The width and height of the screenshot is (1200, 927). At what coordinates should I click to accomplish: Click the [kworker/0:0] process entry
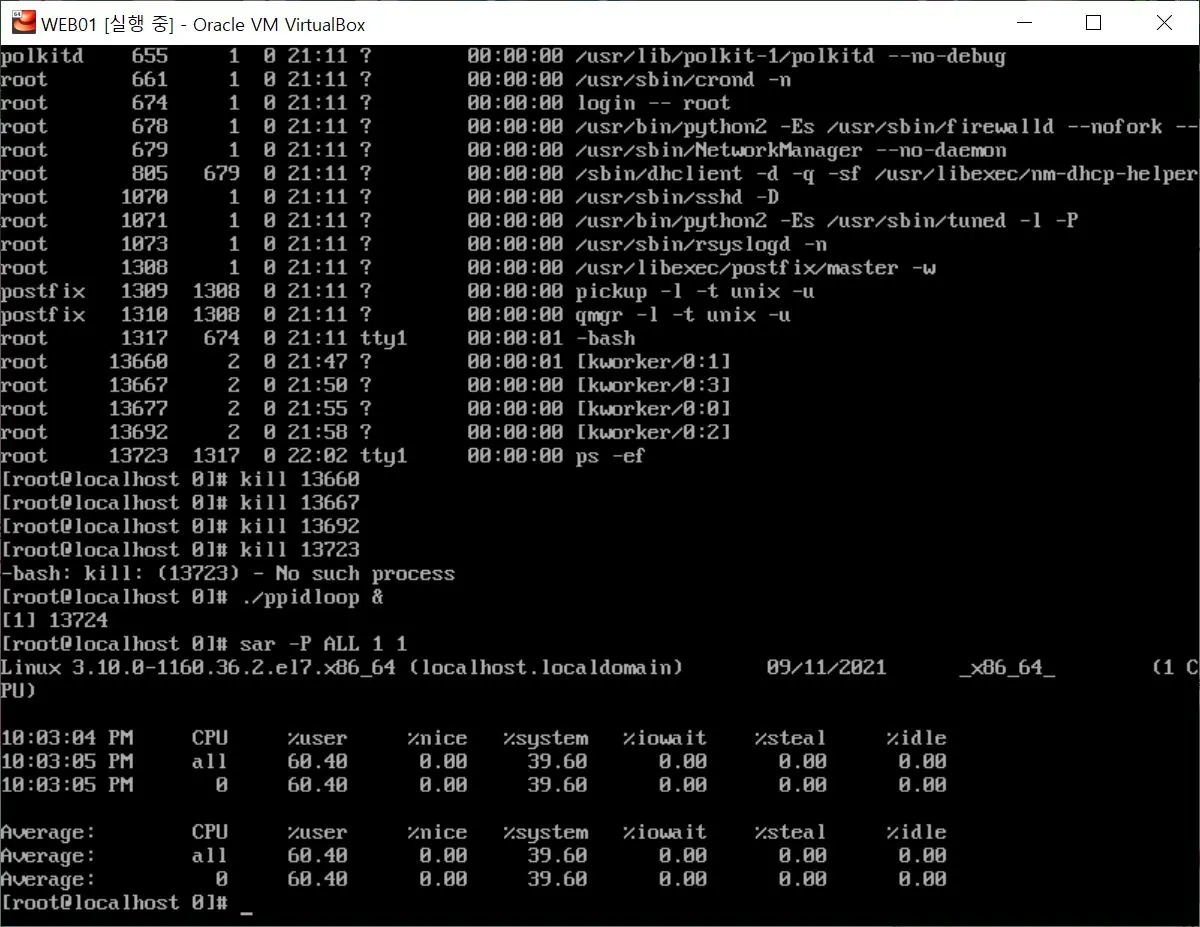[x=653, y=409]
